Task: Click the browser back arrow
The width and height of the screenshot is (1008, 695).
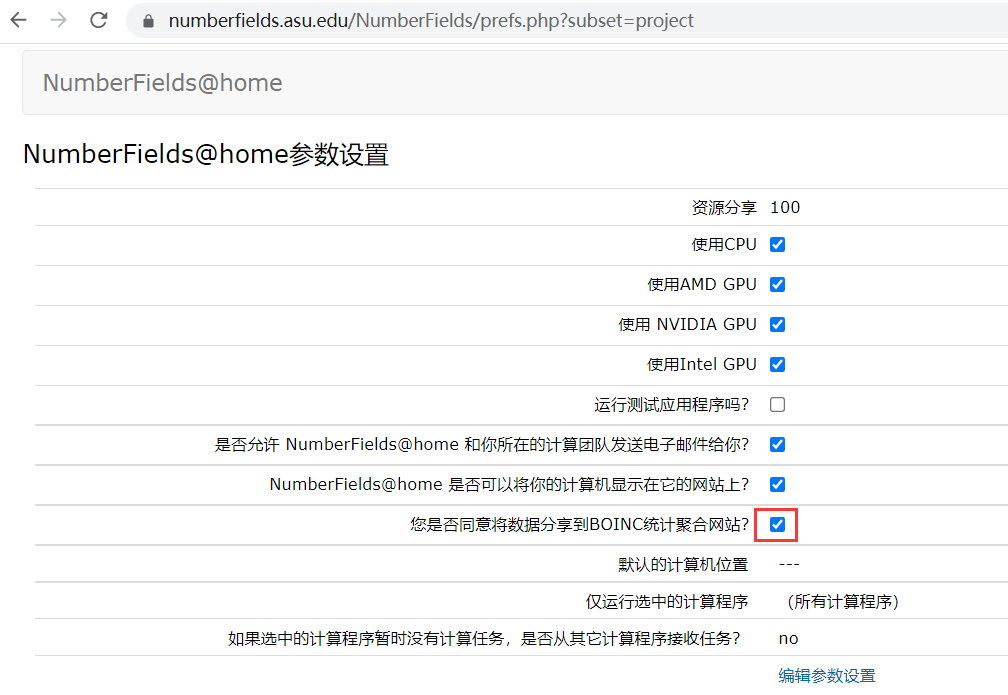Action: click(x=19, y=20)
